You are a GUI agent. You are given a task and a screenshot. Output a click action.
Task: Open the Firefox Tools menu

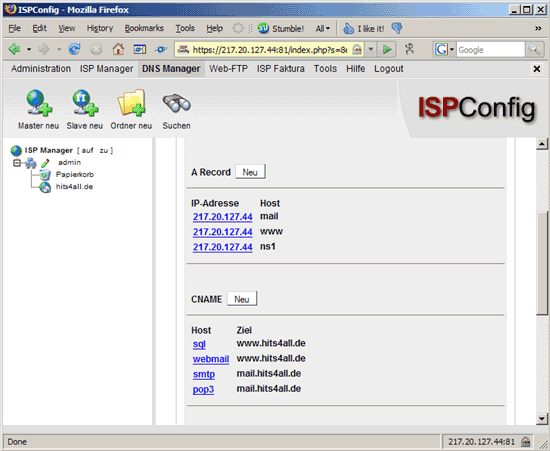[x=185, y=28]
